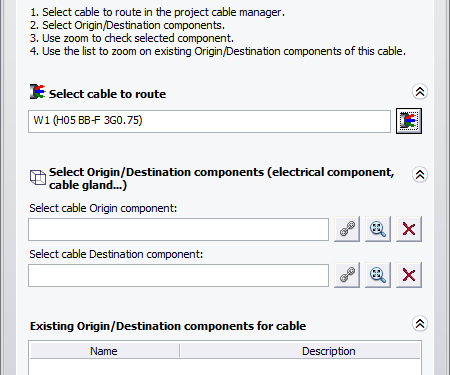Collapse the Select Origin/Destination components section
The image size is (450, 375).
420,174
